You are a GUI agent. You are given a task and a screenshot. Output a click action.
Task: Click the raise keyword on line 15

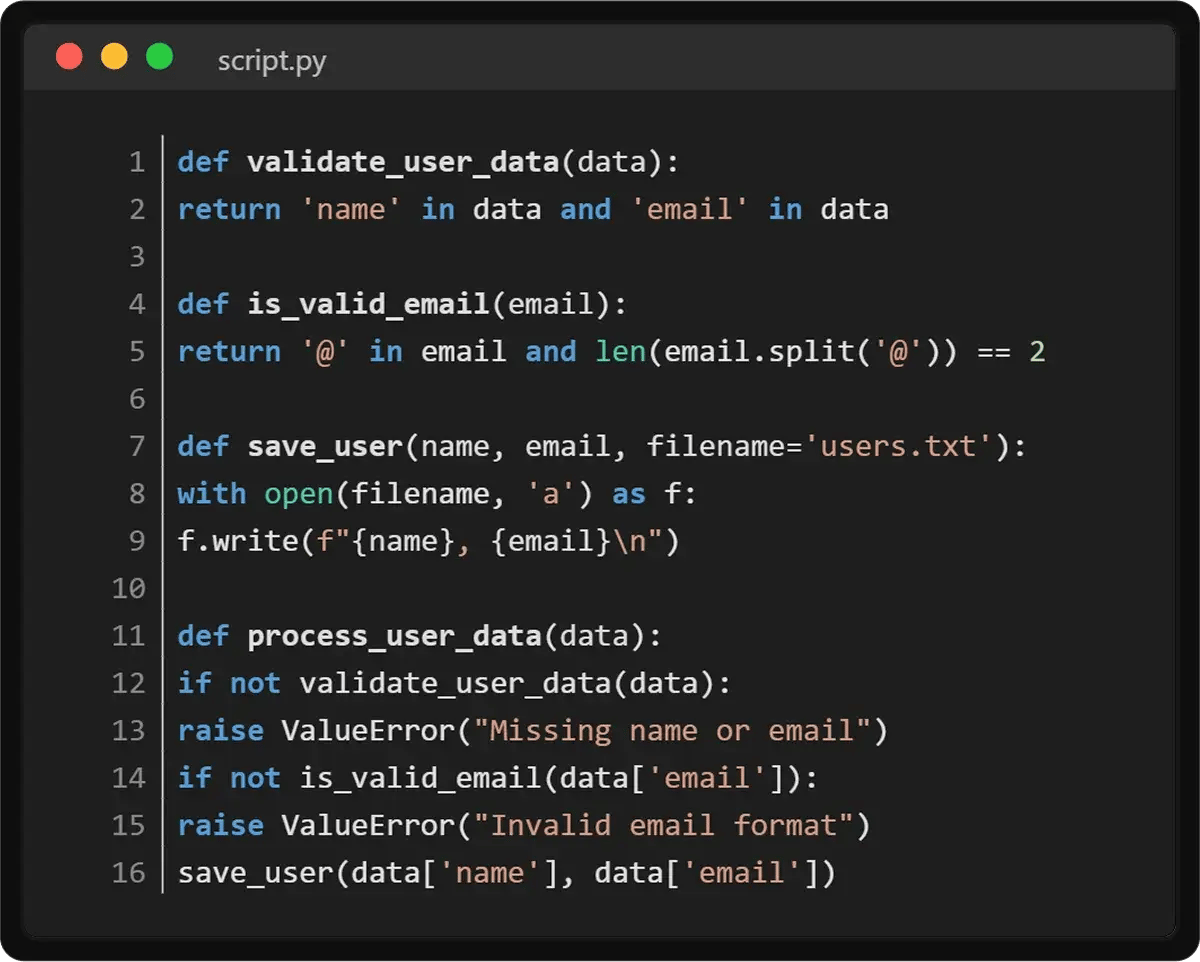pos(221,825)
